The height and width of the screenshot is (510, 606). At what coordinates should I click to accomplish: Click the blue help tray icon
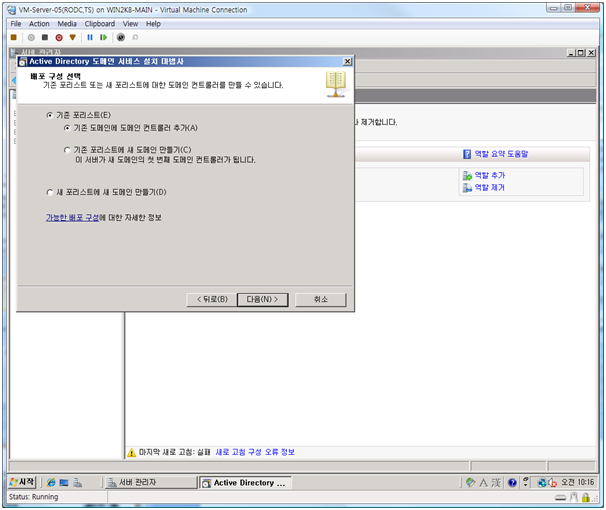tap(512, 483)
